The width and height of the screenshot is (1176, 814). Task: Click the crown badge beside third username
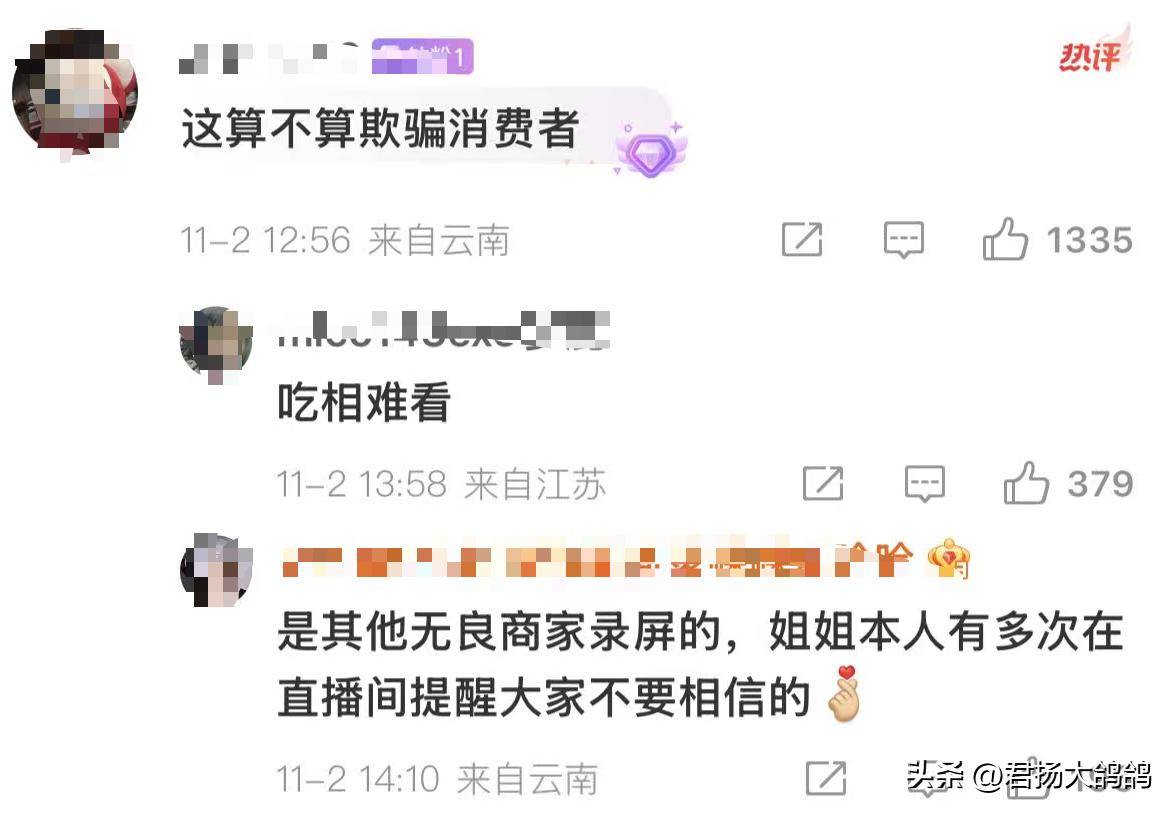click(949, 559)
